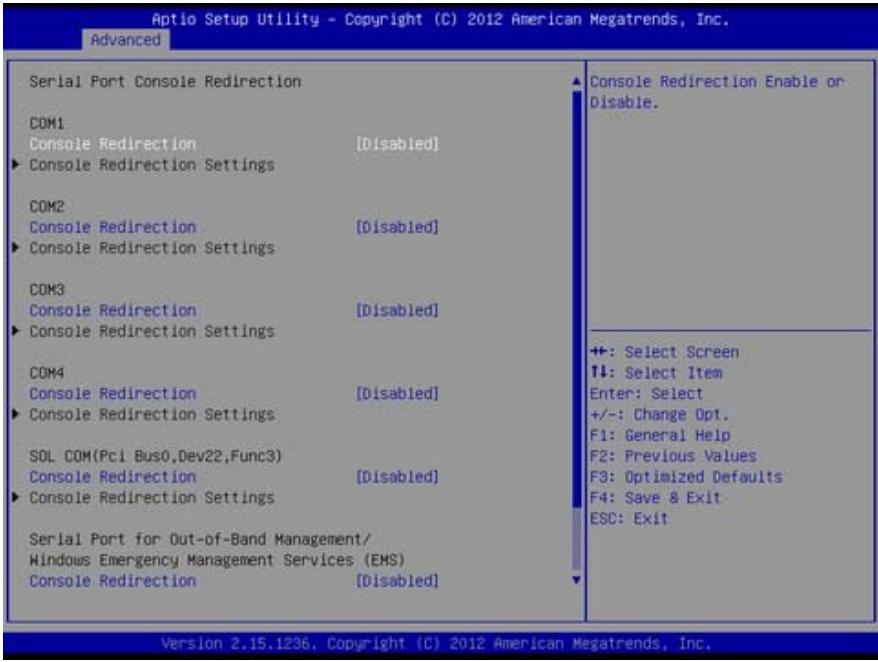
Task: Click the vertical scrollbar thumb
Action: tap(576, 300)
